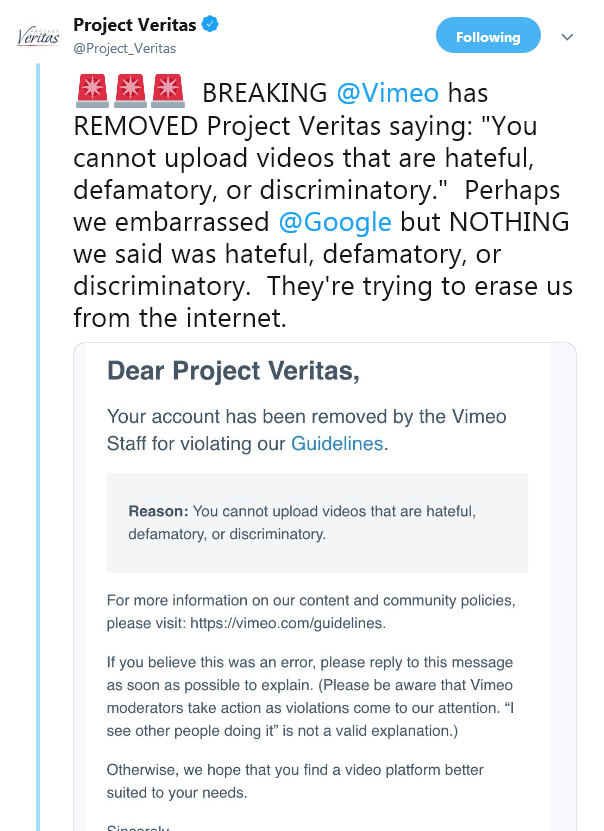This screenshot has height=831, width=604.
Task: Click the Project Veritas logo avatar
Action: (x=37, y=36)
